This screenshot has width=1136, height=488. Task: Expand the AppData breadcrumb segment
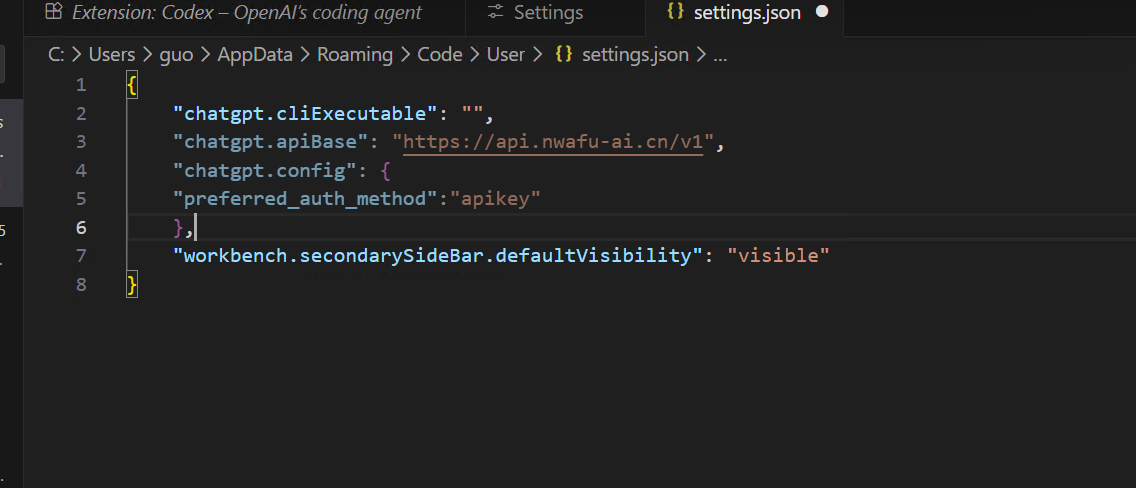tap(255, 55)
